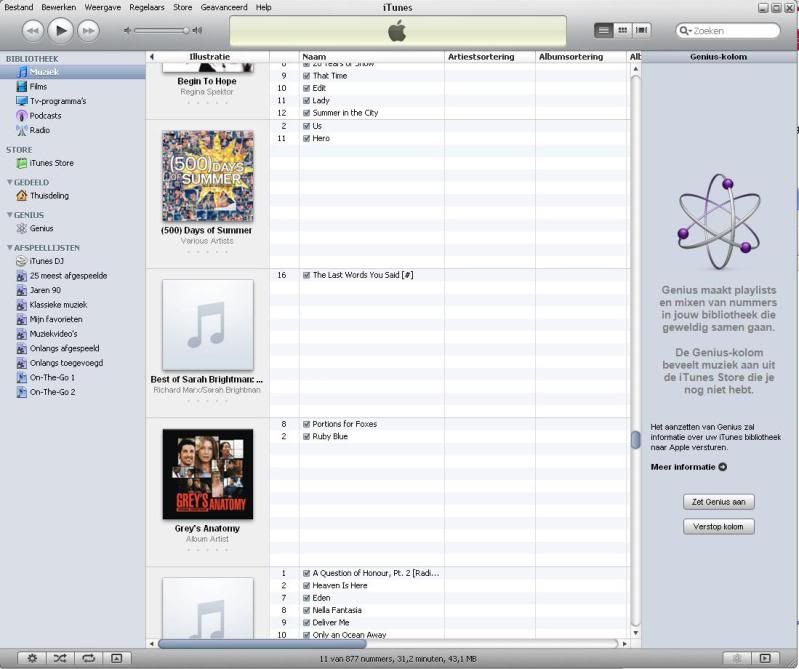Click the Zet Genius aan button
The width and height of the screenshot is (799, 669).
[718, 502]
